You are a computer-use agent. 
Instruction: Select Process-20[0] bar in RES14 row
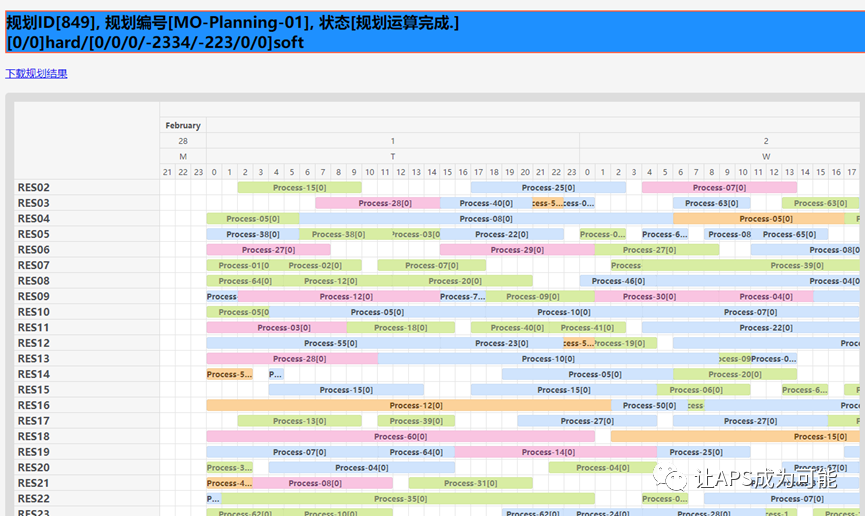[x=735, y=374]
